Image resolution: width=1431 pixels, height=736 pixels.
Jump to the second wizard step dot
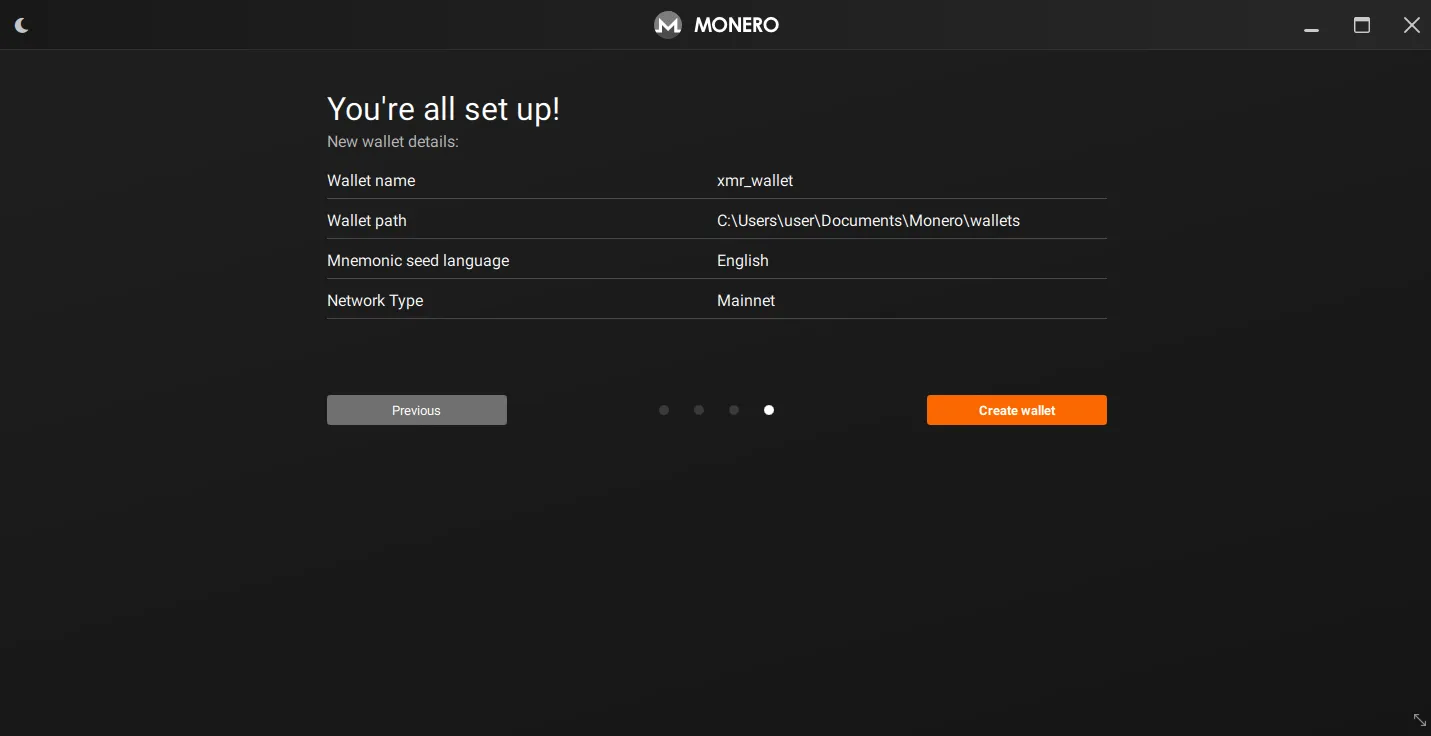tap(699, 410)
